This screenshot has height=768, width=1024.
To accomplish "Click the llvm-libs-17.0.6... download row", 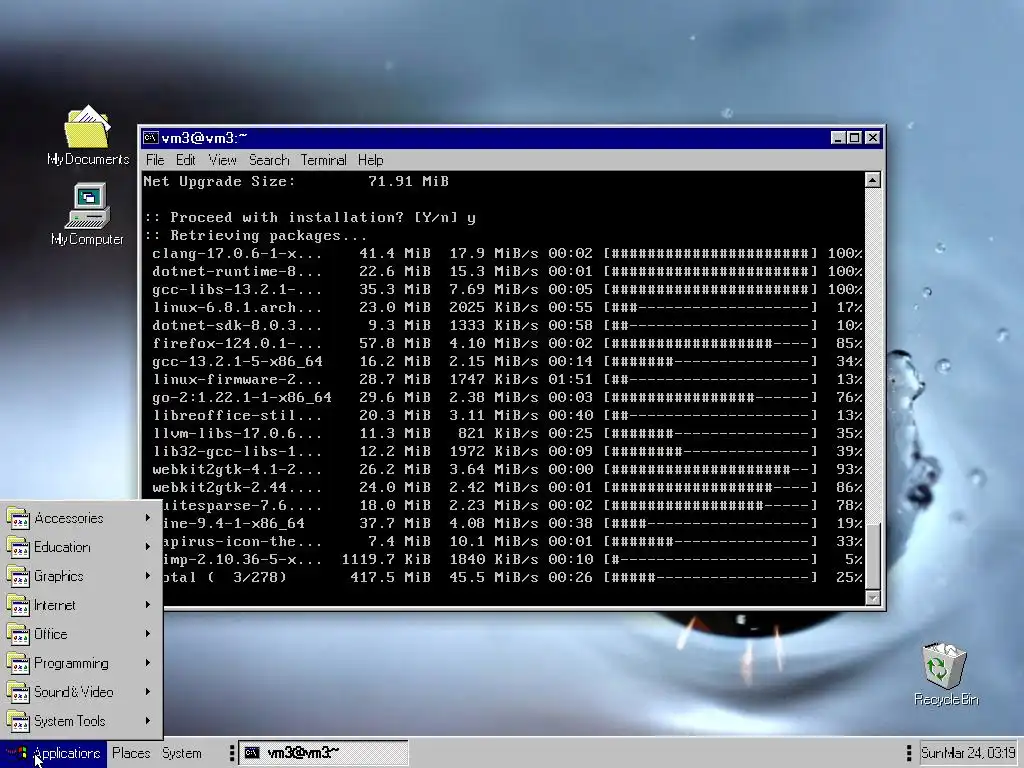I will click(507, 434).
